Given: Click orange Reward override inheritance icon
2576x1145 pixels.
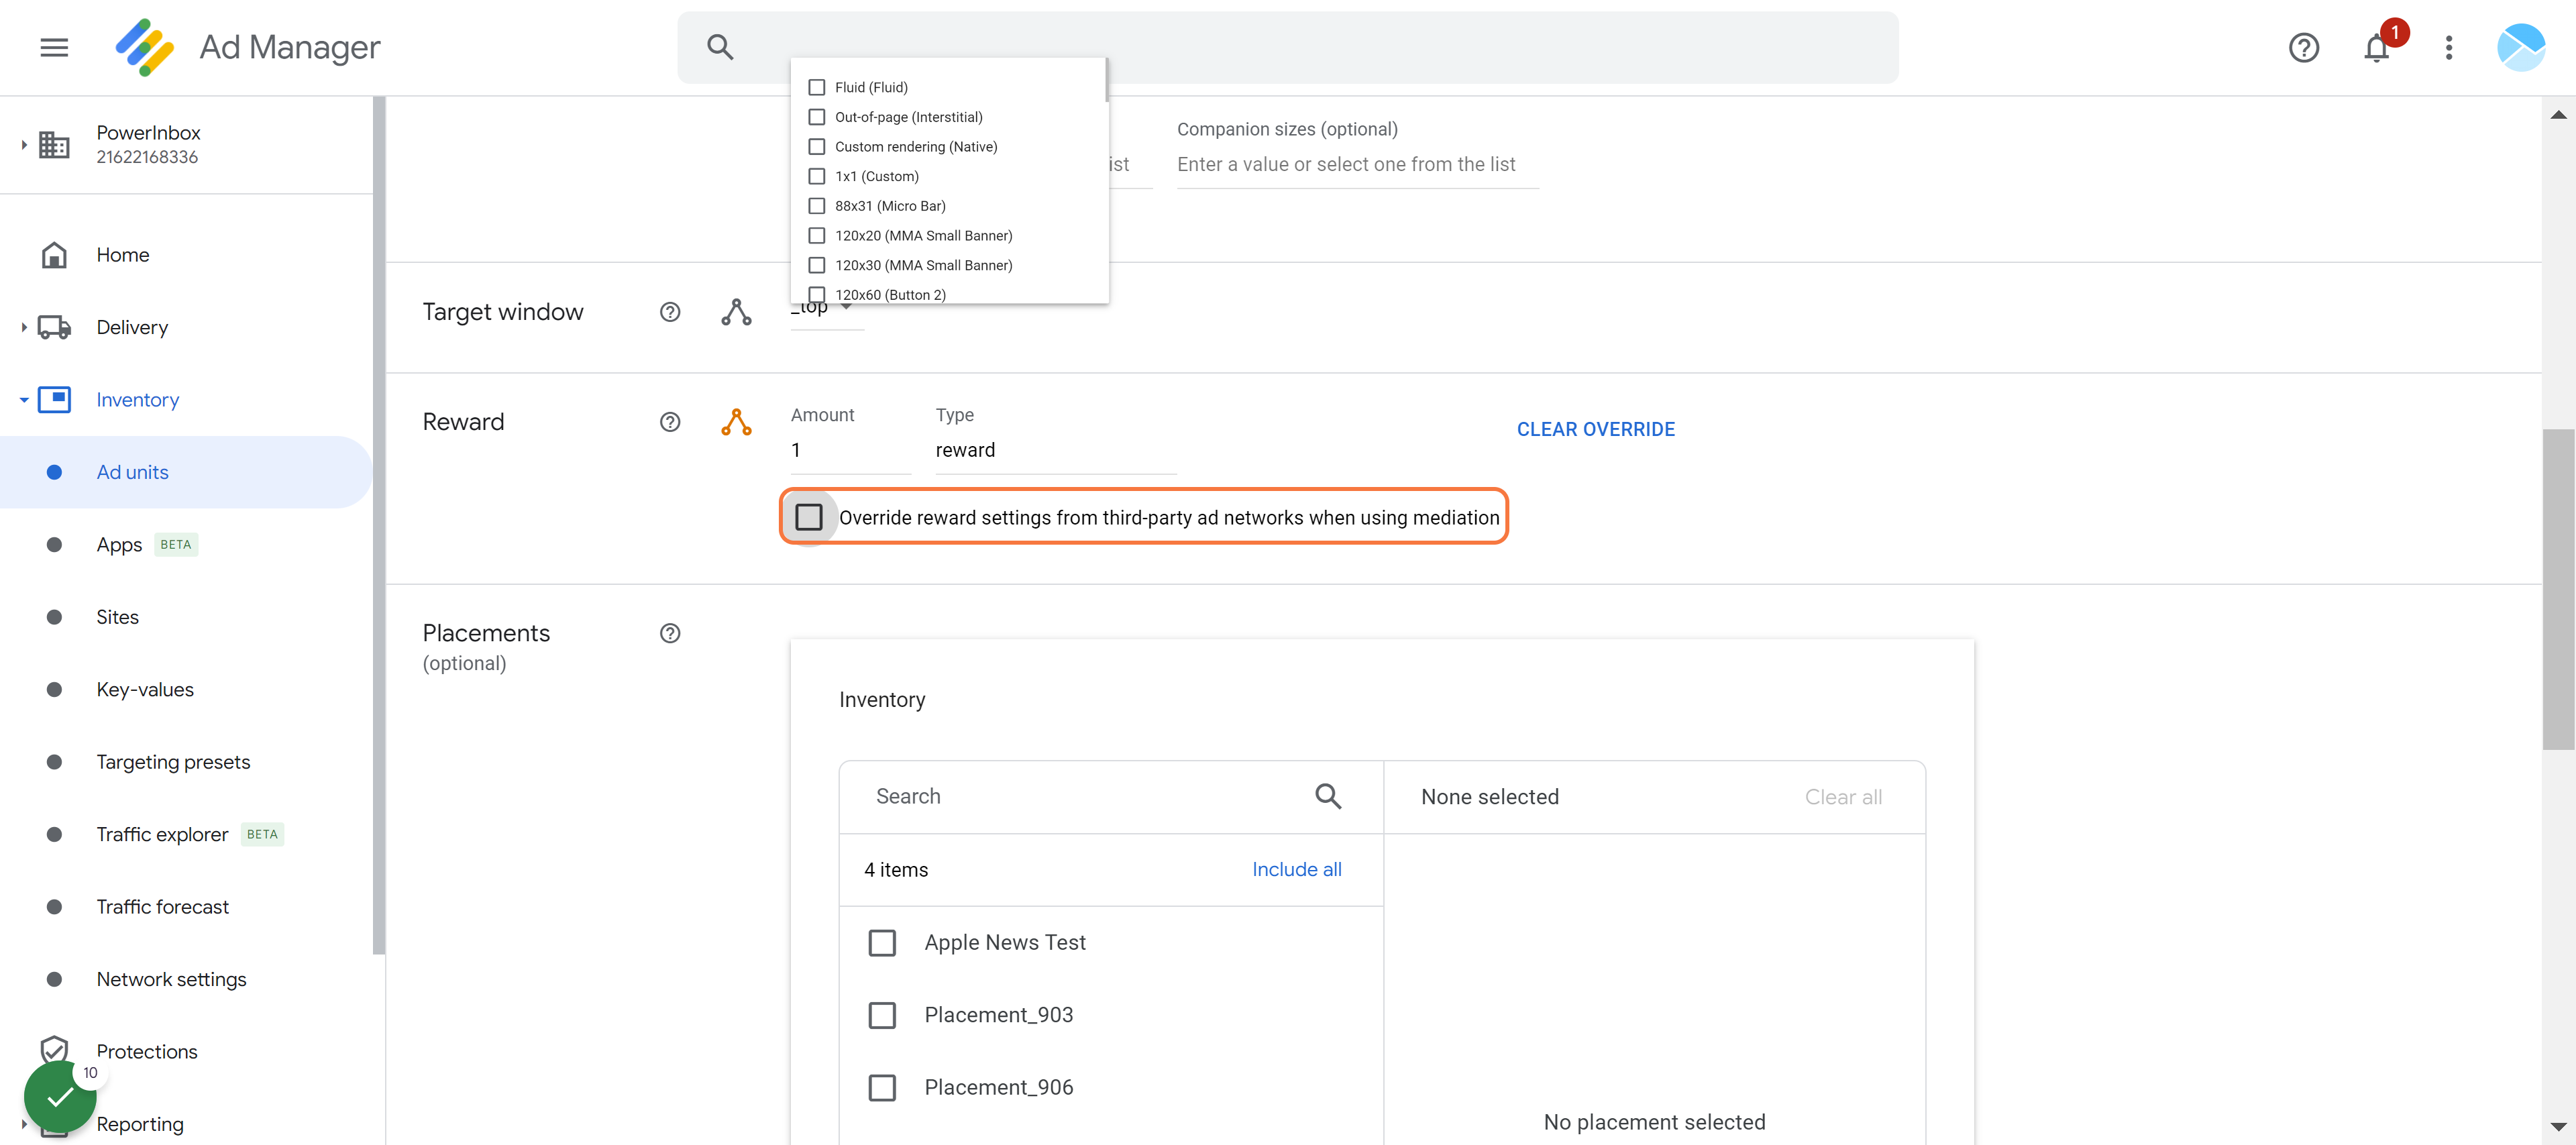Looking at the screenshot, I should 736,422.
